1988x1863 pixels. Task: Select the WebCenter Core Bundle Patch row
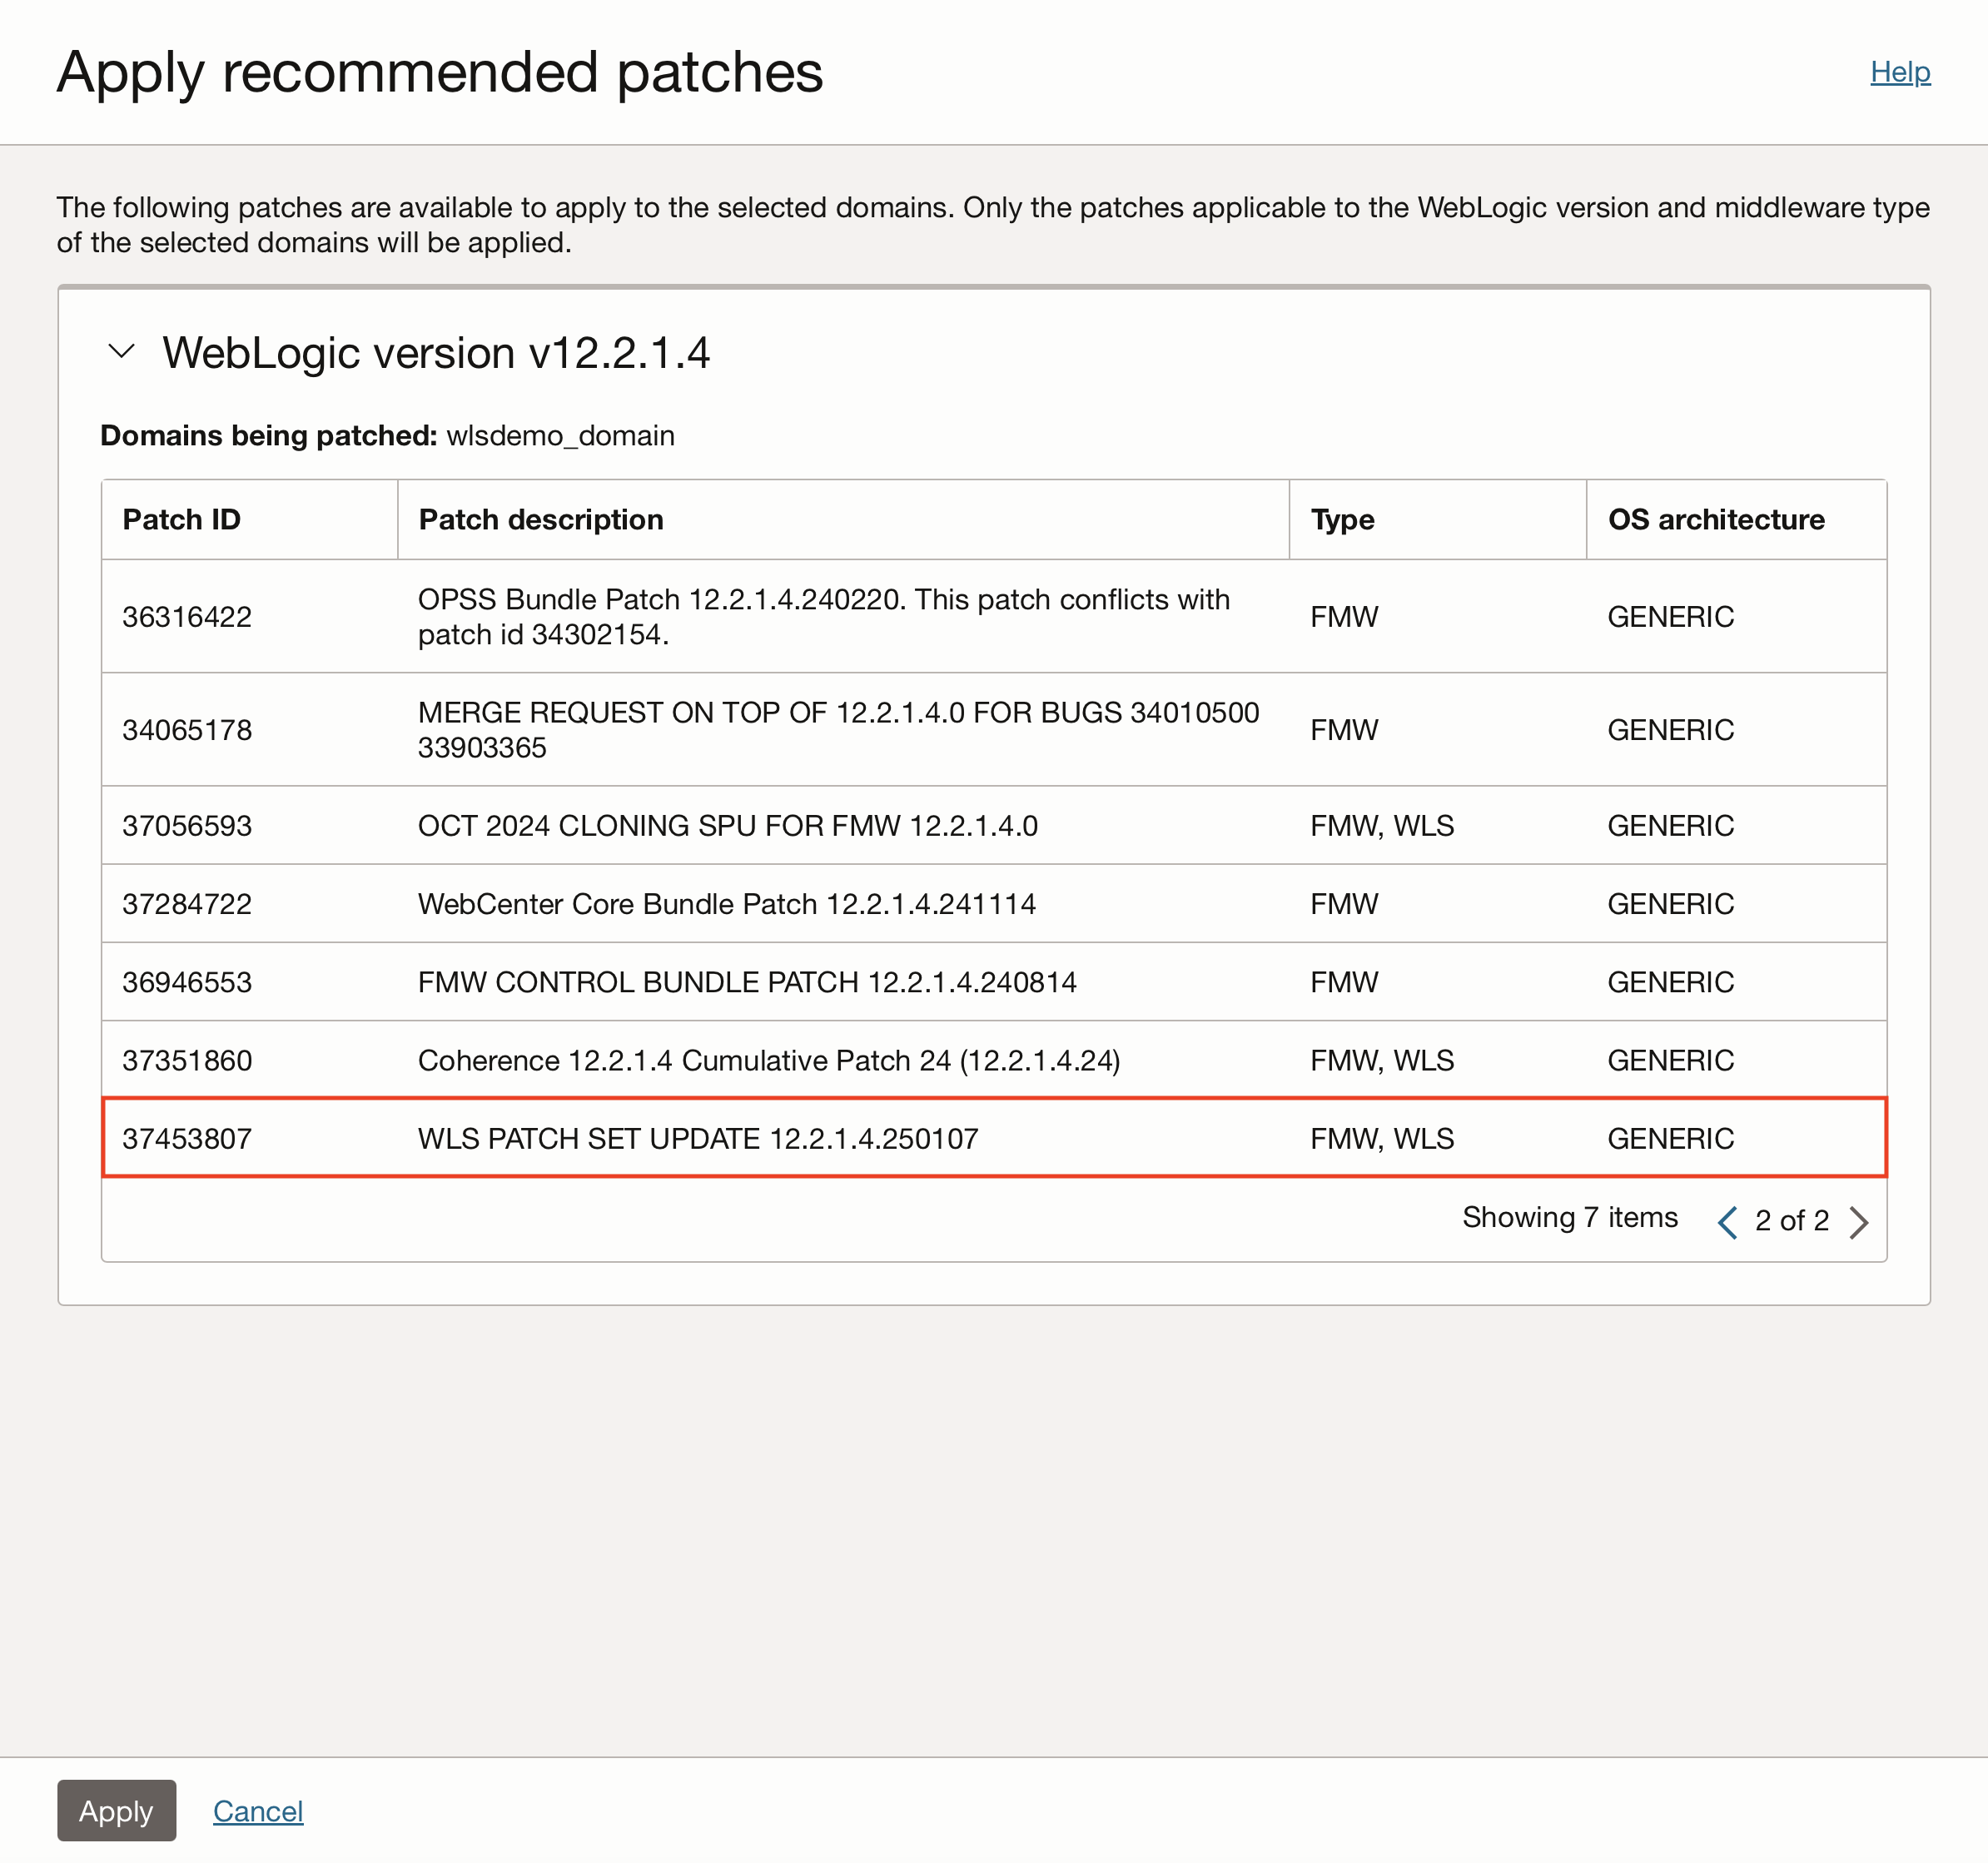click(700, 903)
